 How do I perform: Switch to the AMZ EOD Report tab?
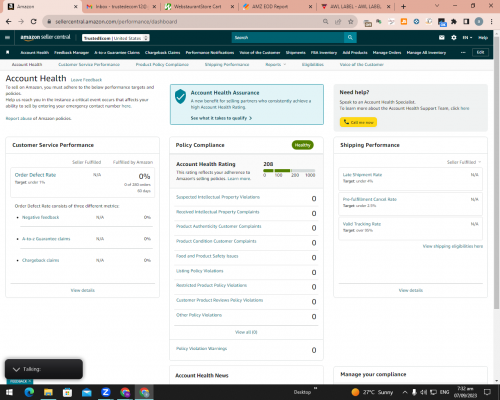pyautogui.click(x=277, y=6)
